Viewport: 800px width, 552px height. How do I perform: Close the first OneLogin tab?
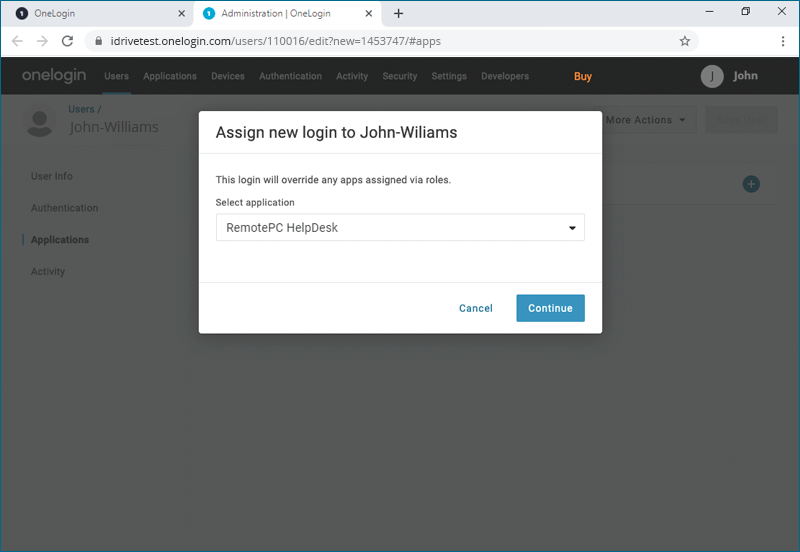(181, 13)
